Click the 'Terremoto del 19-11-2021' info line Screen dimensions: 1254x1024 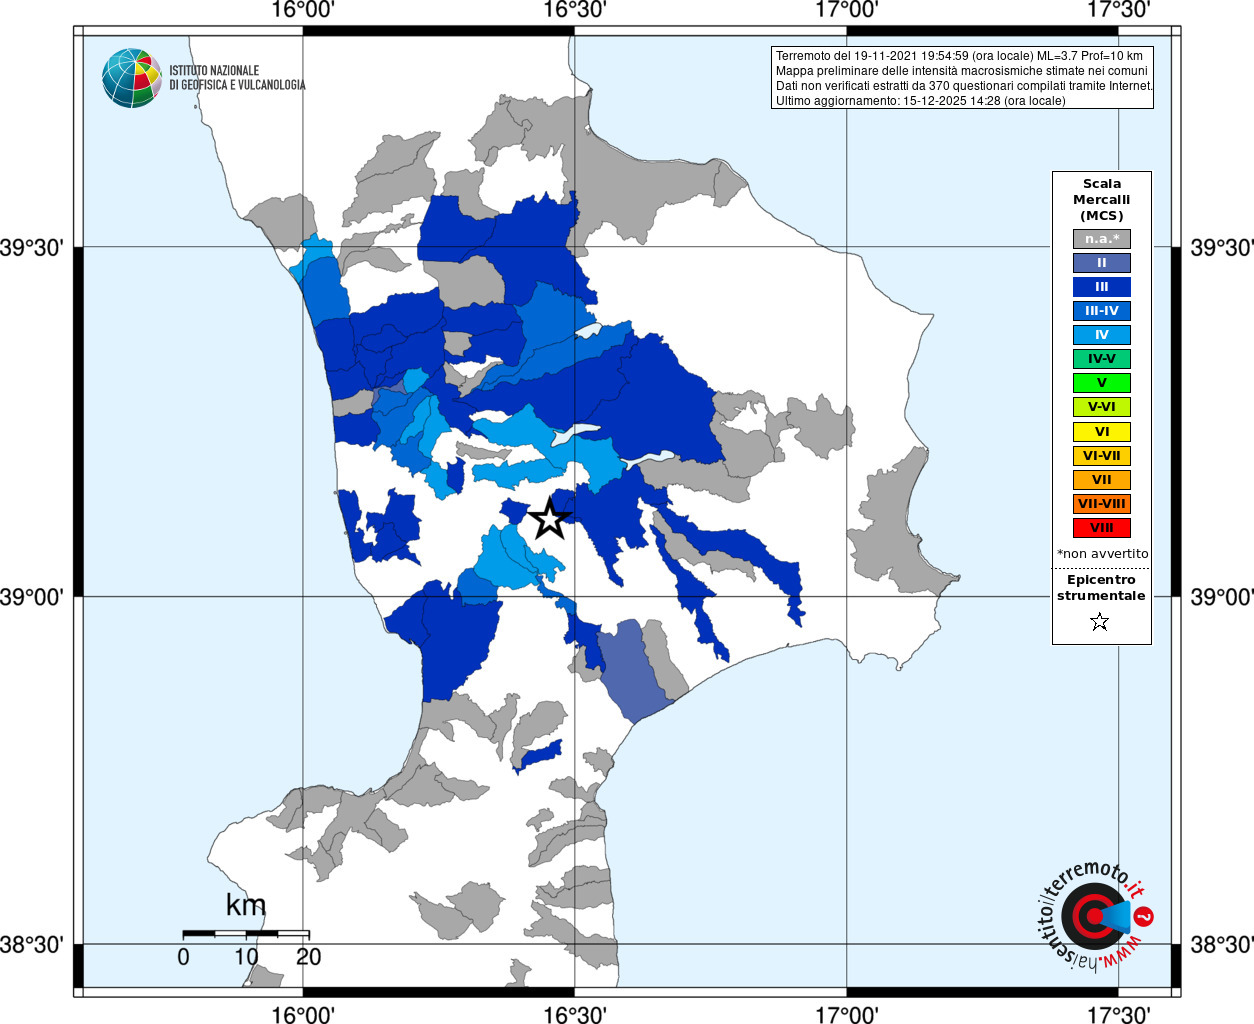[x=959, y=56]
